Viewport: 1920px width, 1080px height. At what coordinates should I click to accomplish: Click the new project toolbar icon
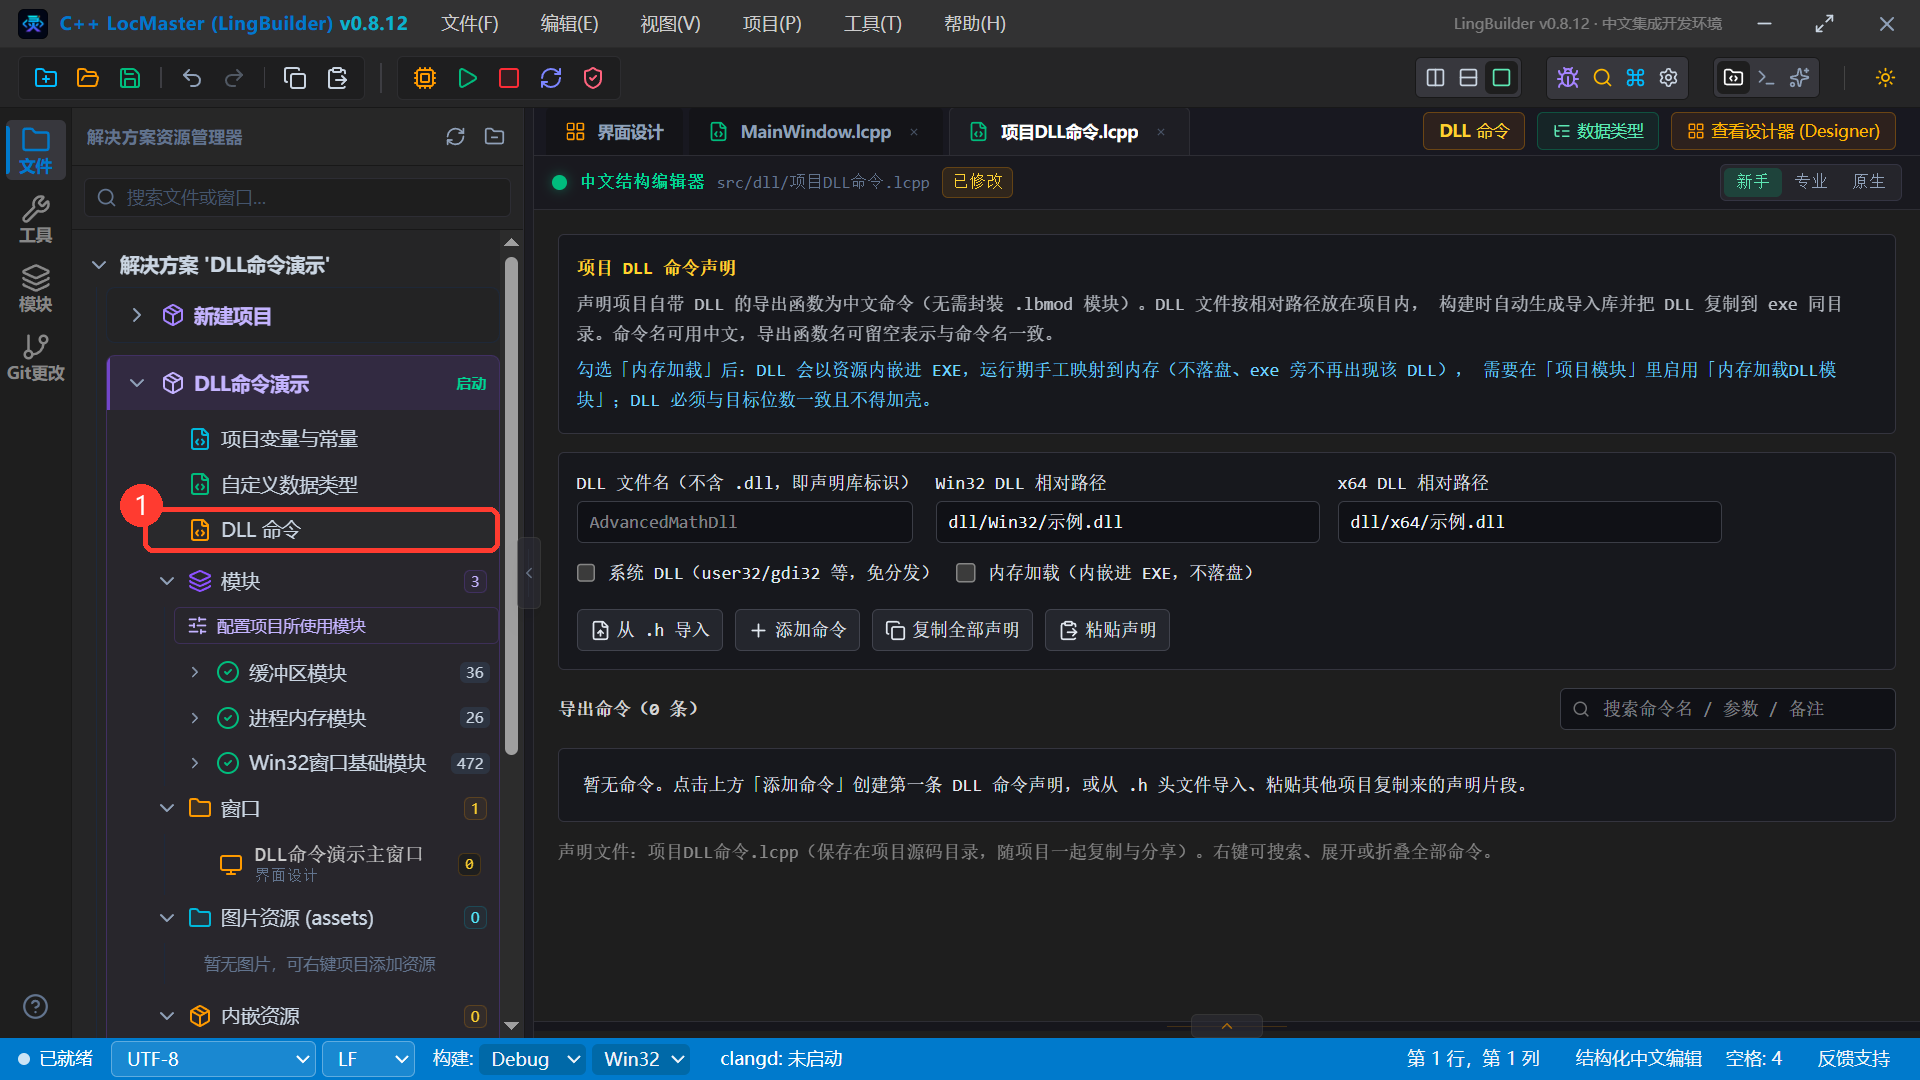click(46, 78)
